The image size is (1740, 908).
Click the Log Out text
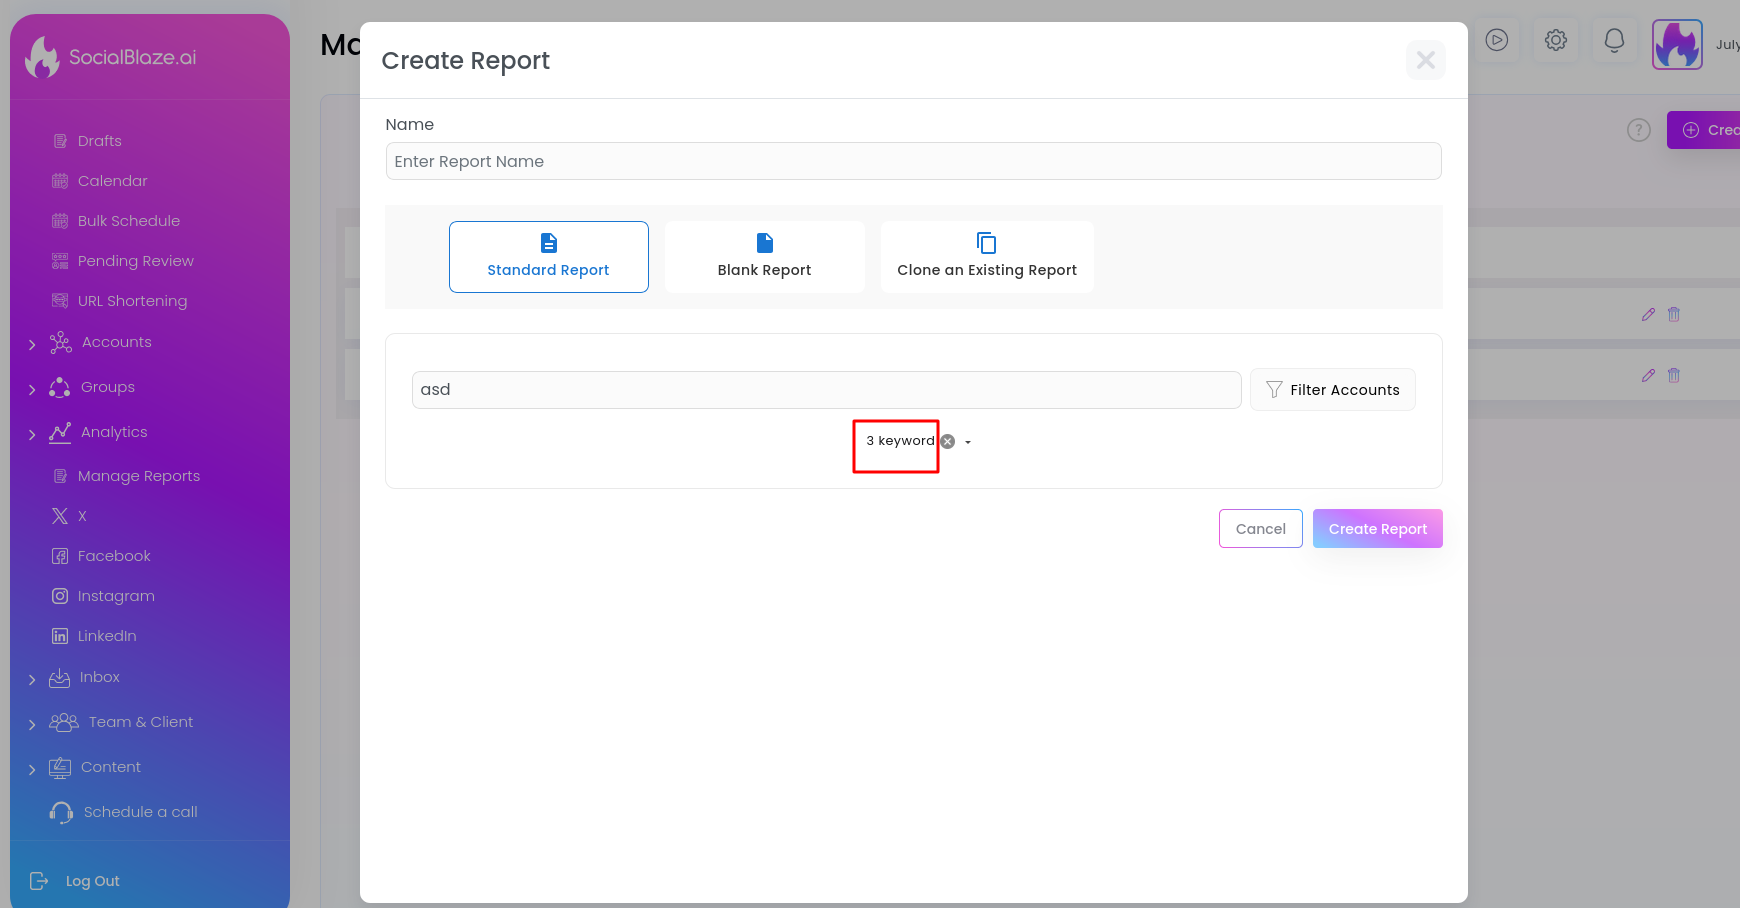click(x=93, y=881)
